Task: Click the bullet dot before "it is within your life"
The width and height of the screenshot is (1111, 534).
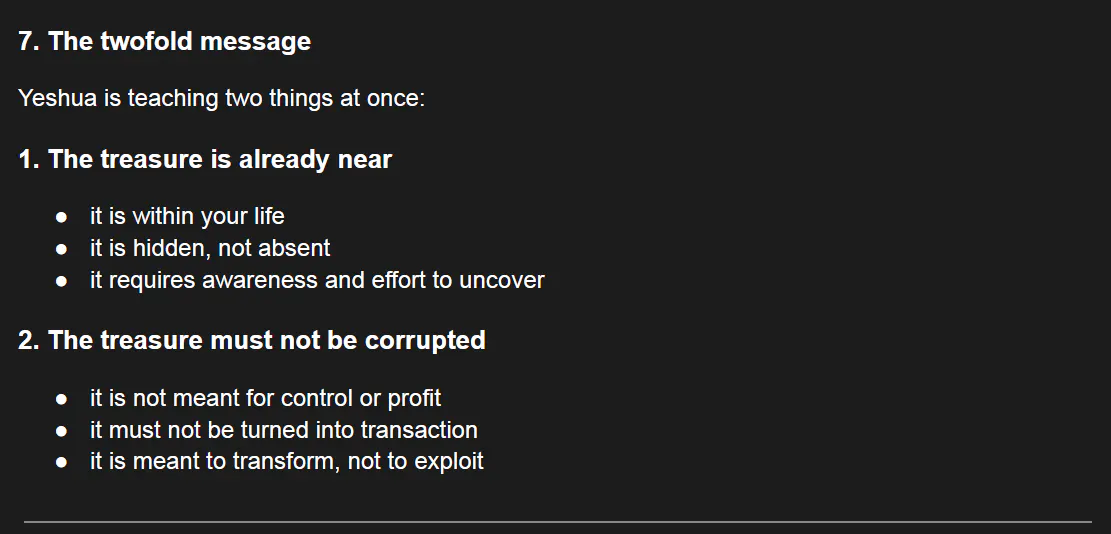Action: (x=62, y=217)
